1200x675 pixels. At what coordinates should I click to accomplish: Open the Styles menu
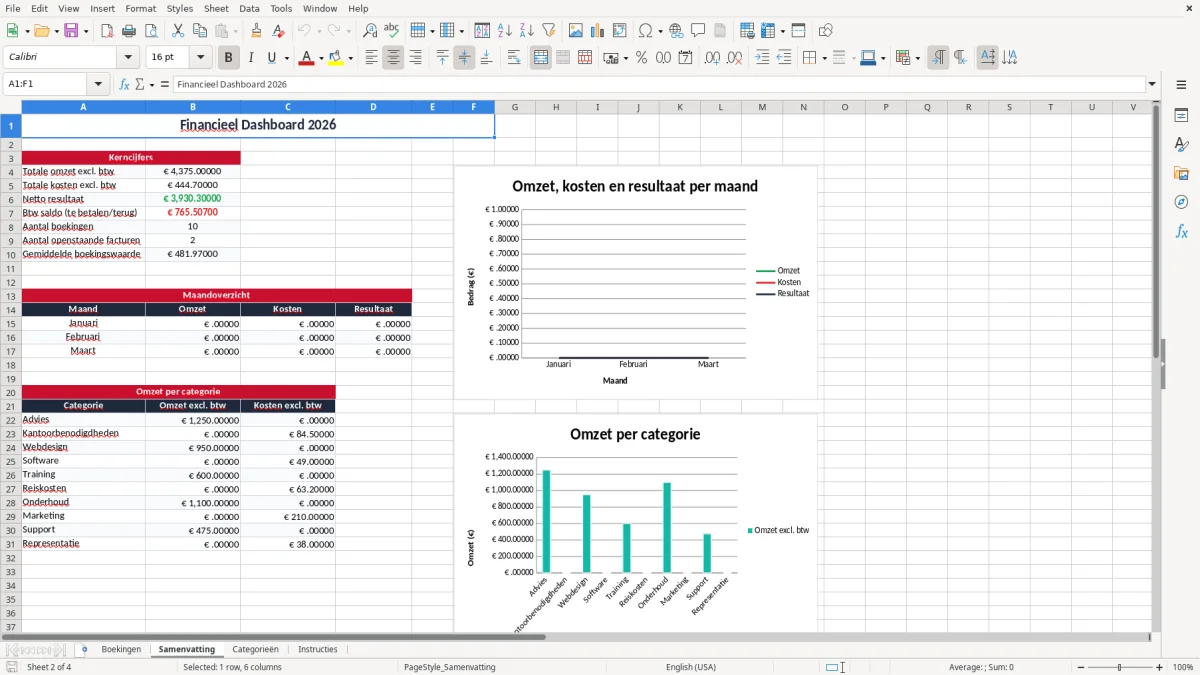[x=180, y=8]
